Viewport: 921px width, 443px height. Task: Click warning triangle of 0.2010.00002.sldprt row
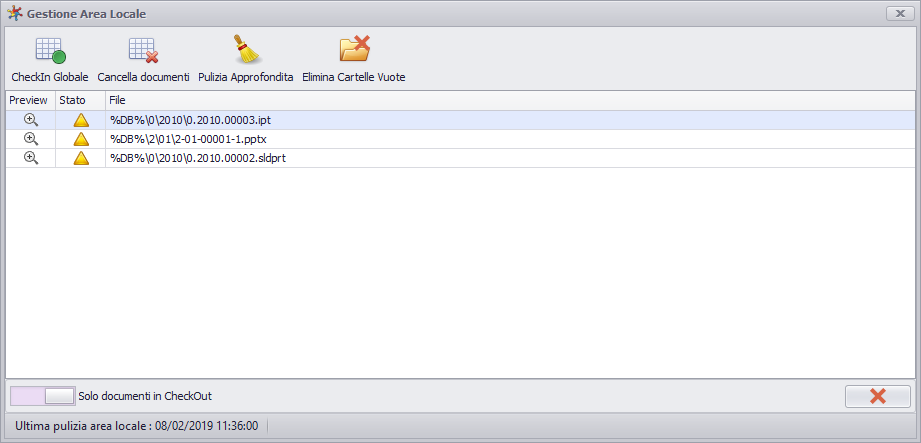tap(81, 158)
